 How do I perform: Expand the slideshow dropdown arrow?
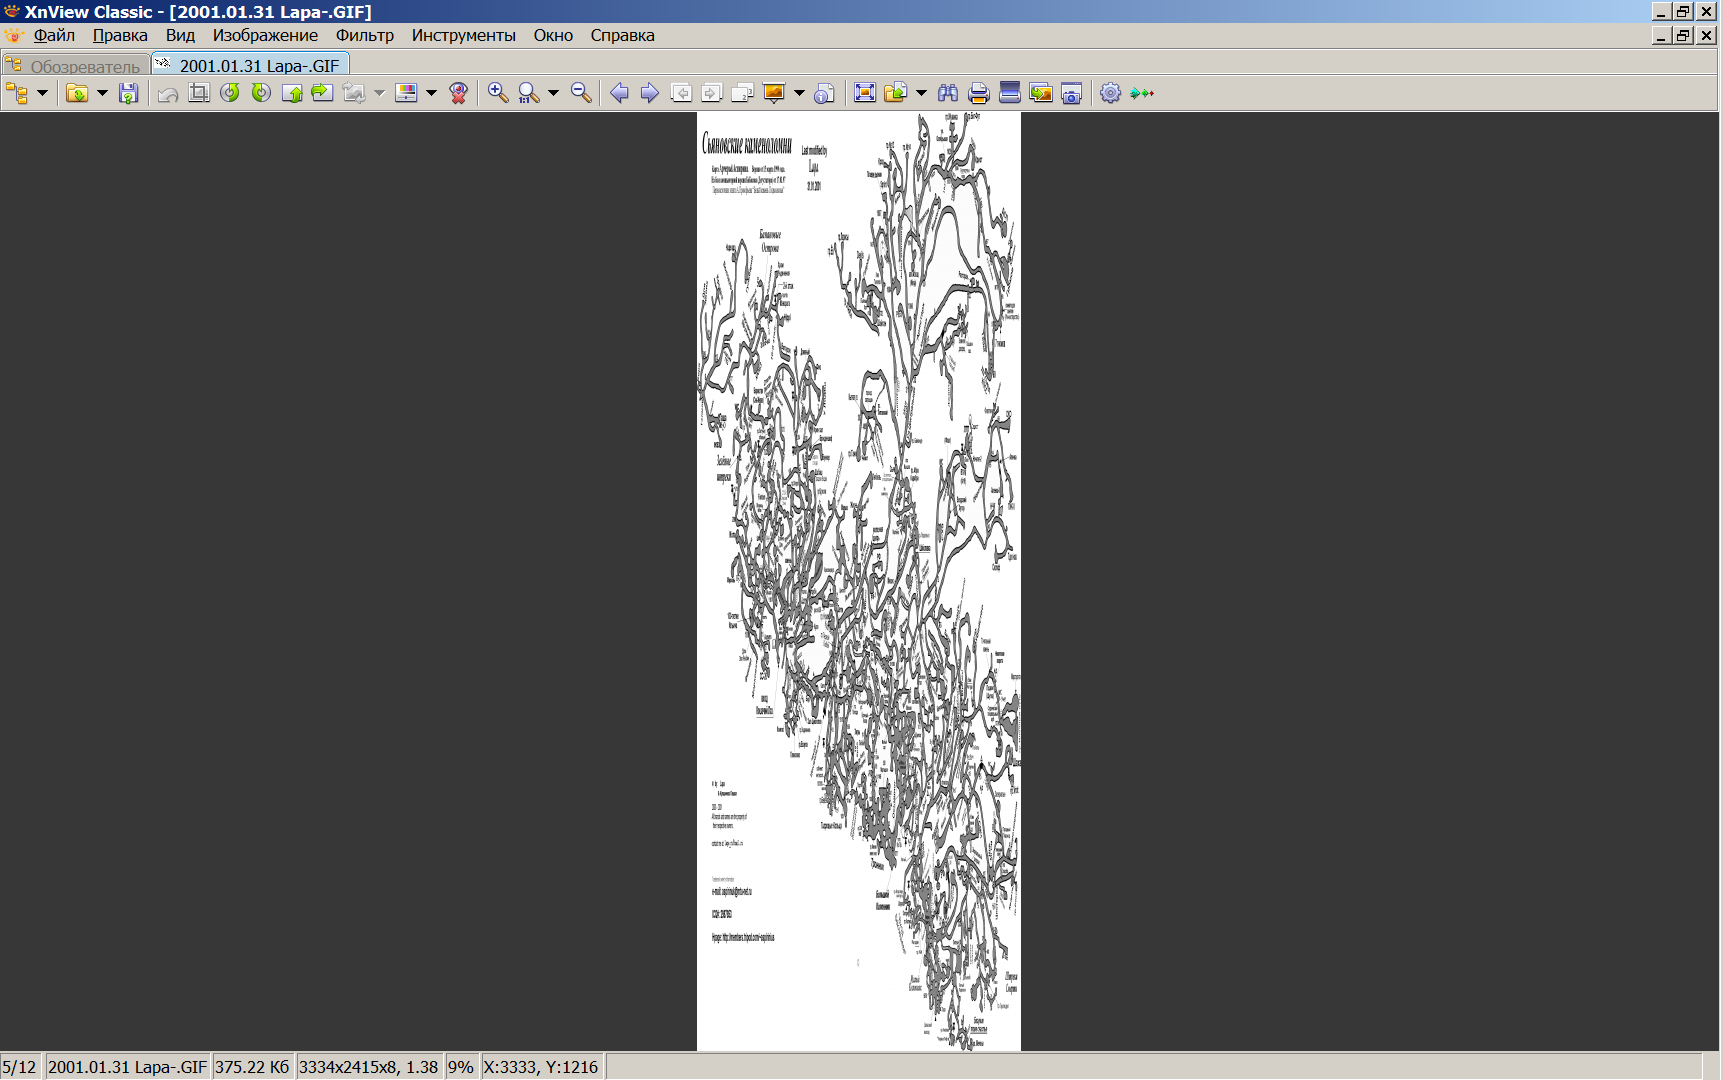[799, 93]
